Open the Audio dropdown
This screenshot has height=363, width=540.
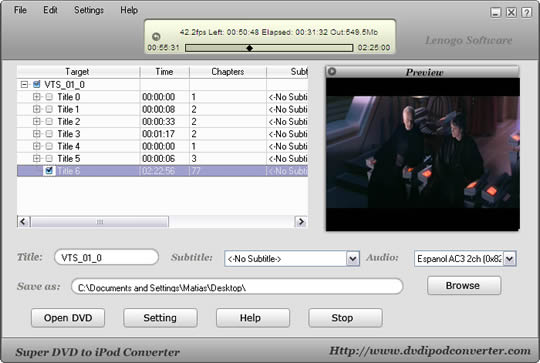(x=509, y=259)
